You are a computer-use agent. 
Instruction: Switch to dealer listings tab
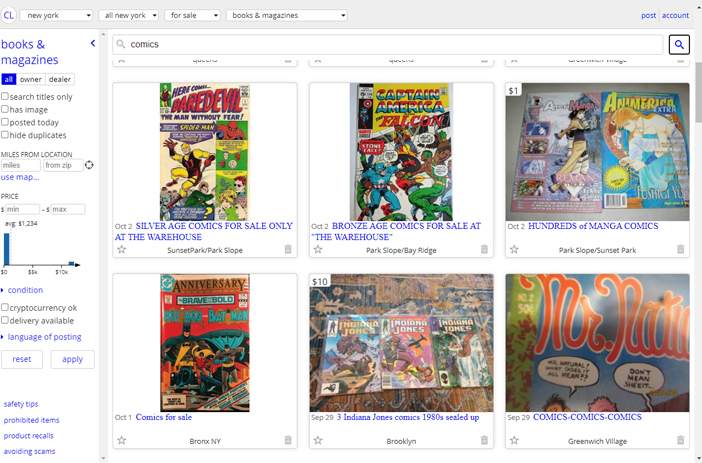coord(60,79)
